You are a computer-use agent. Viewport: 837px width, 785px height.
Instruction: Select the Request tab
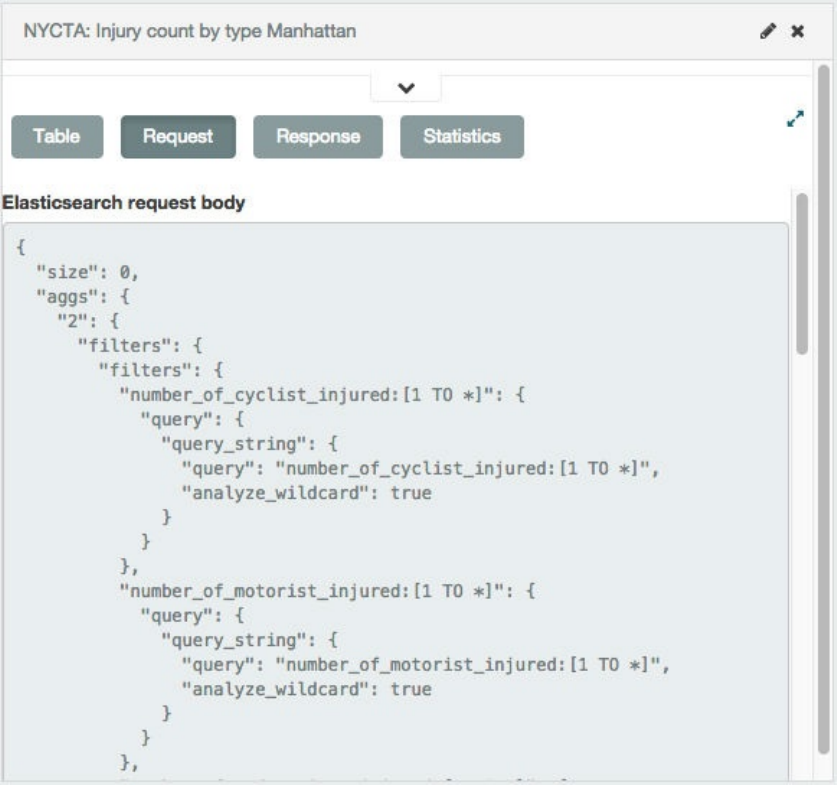click(178, 137)
